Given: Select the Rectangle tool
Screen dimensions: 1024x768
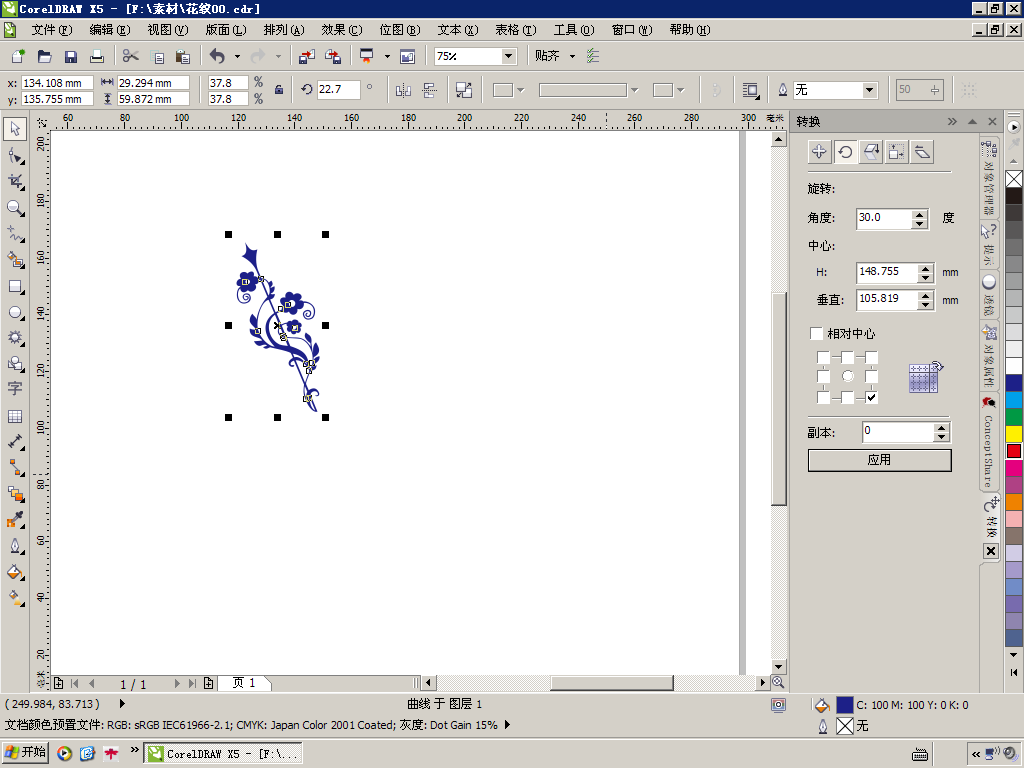Looking at the screenshot, I should point(15,287).
